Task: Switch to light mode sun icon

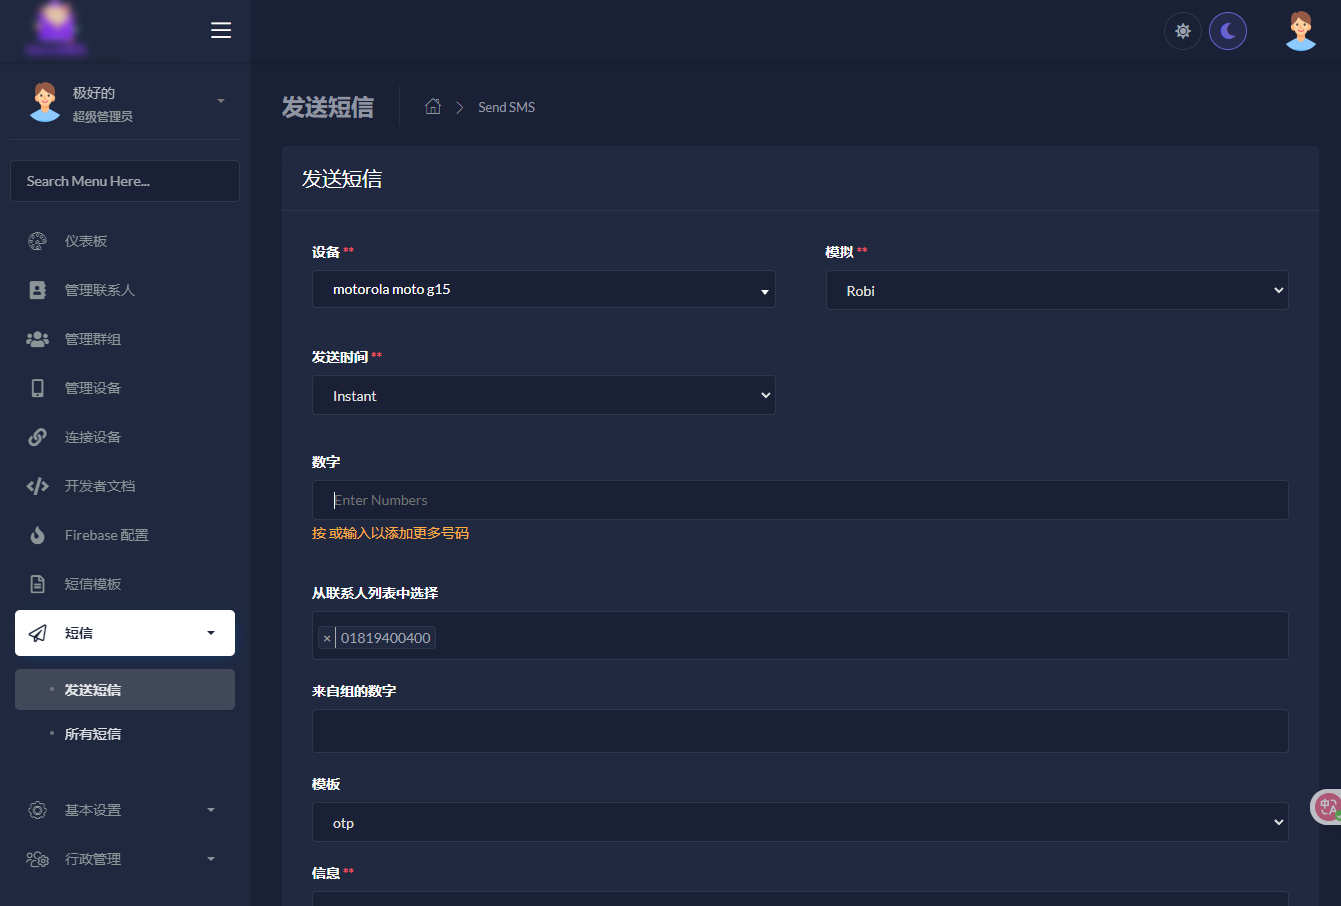Action: point(1183,31)
